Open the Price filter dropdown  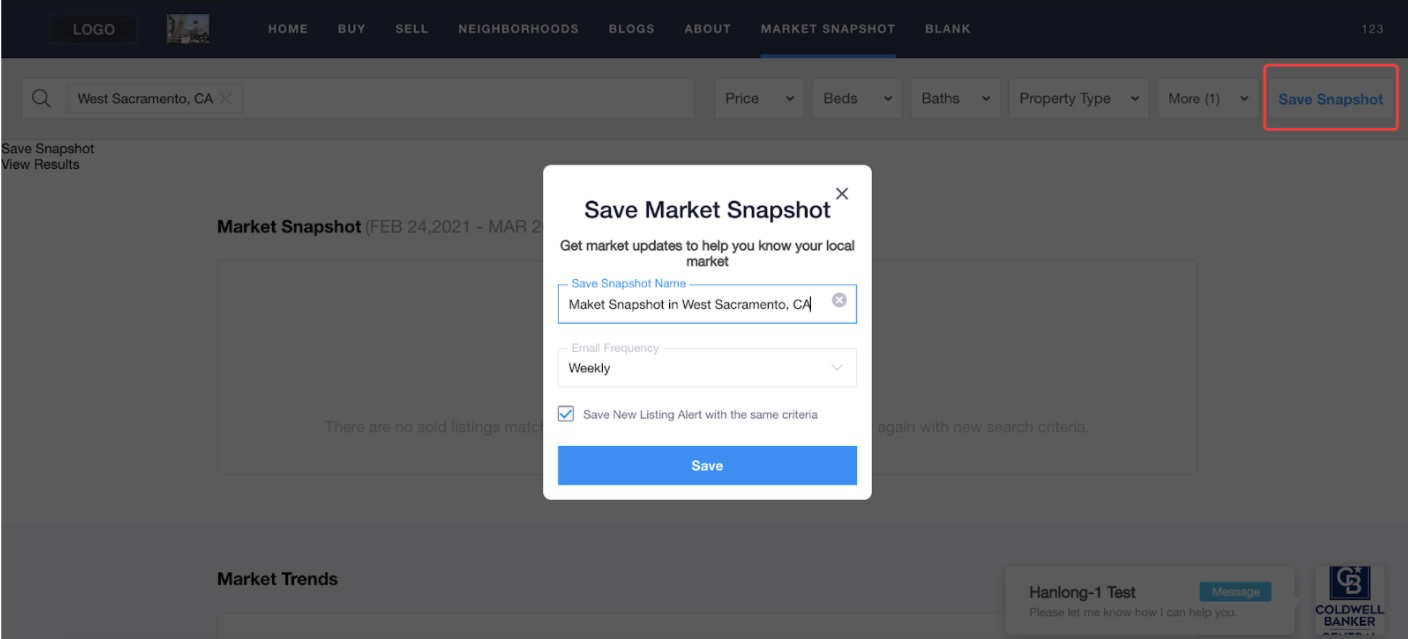[760, 98]
